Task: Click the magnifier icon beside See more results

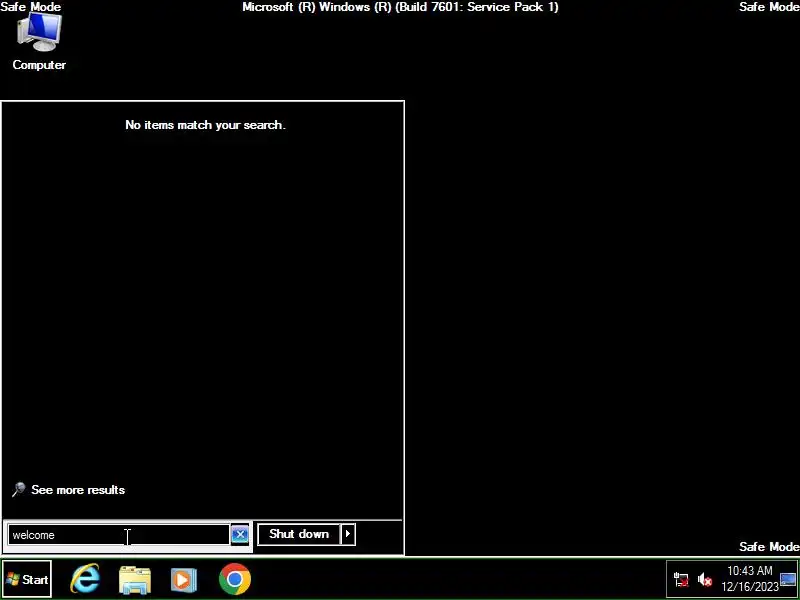Action: 18,490
